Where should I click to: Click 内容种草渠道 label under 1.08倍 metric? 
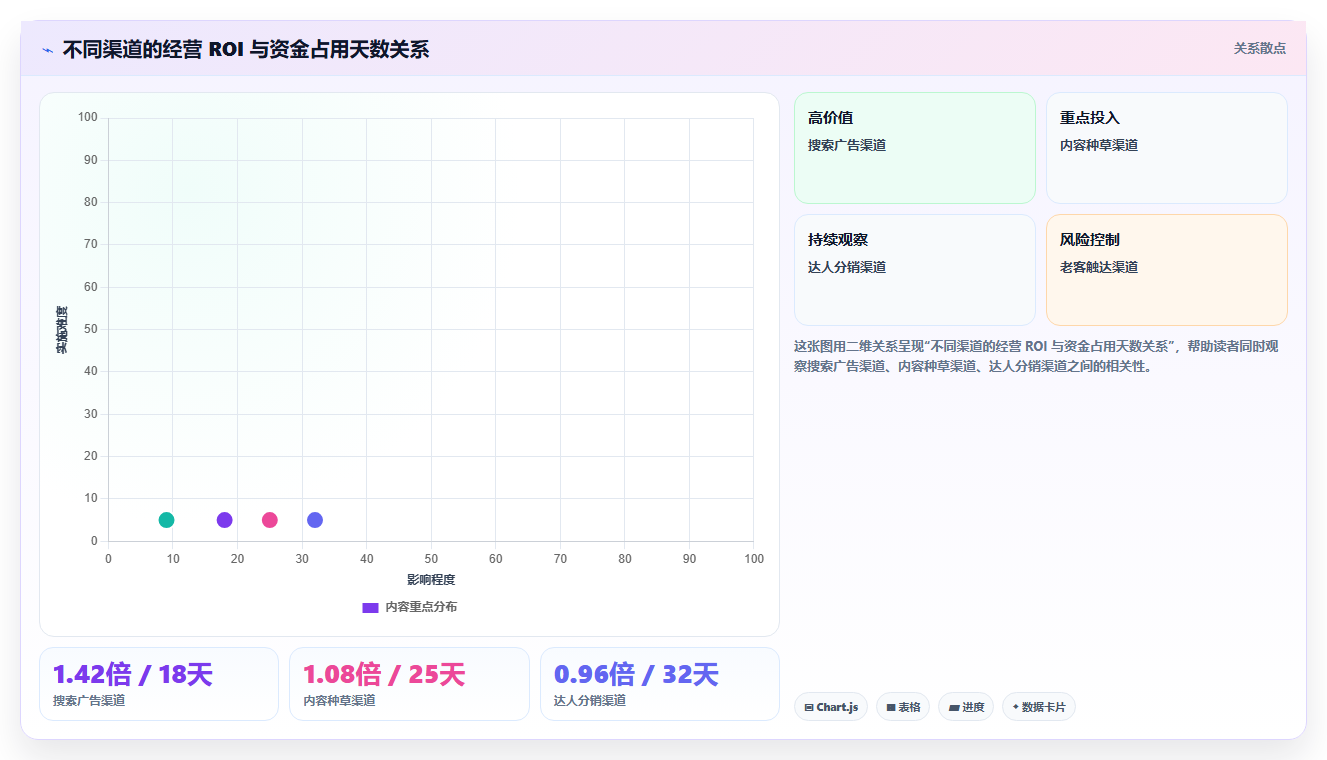(x=339, y=700)
